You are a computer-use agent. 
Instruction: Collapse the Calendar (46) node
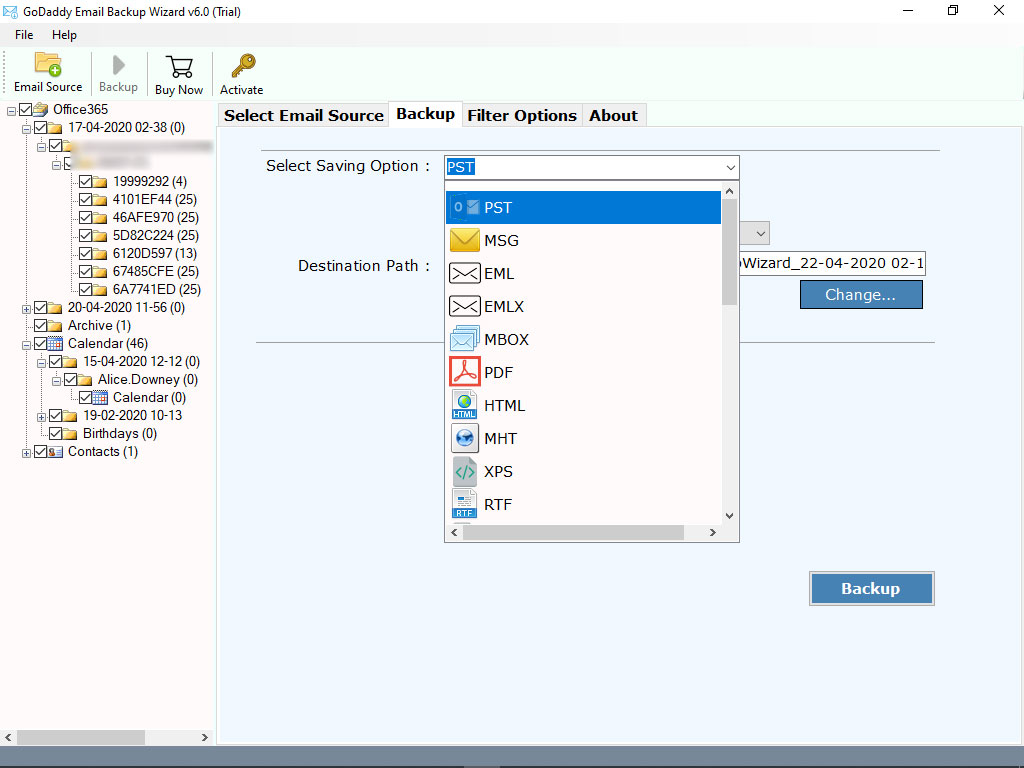tap(26, 345)
